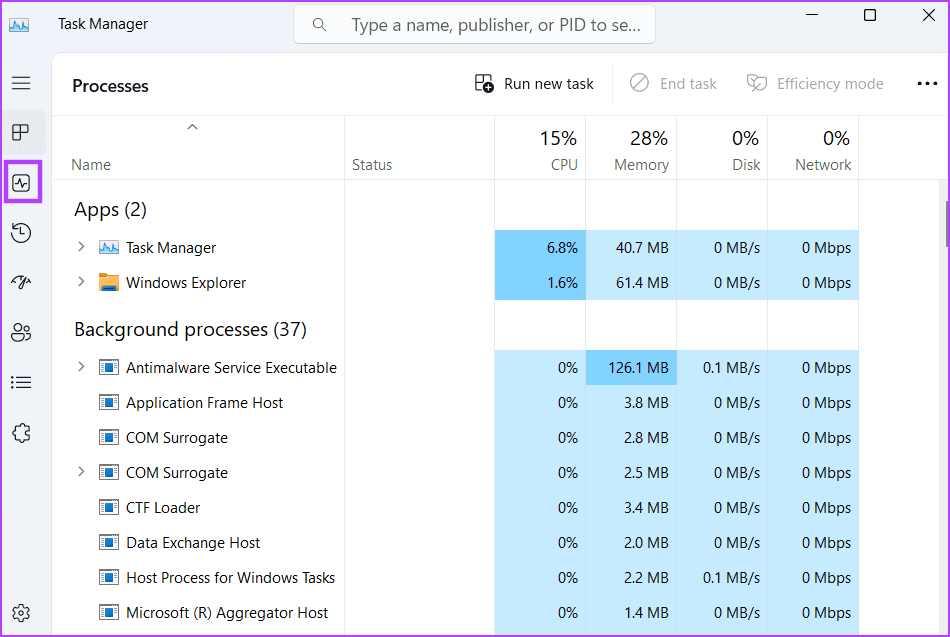Select the CTF Loader row name
The height and width of the screenshot is (637, 950).
pos(163,508)
